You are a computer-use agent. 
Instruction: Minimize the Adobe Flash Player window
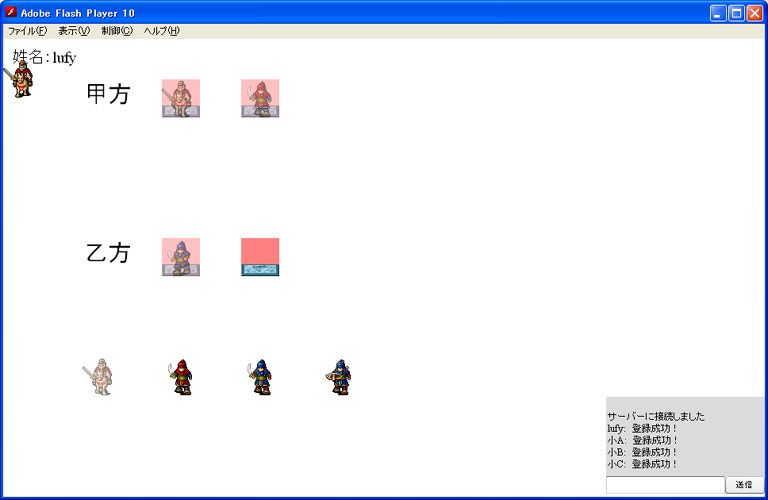click(x=719, y=13)
